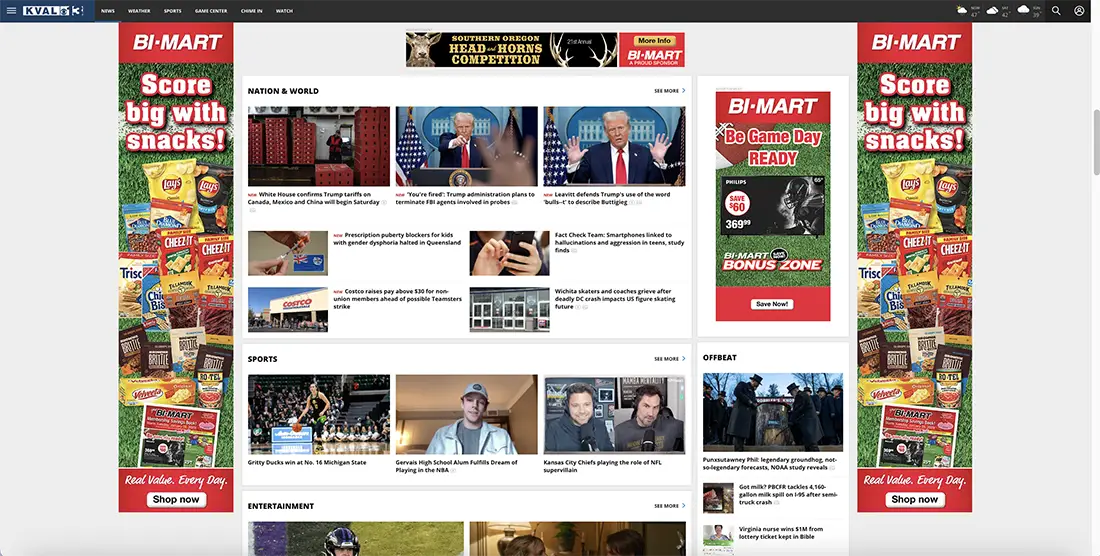The width and height of the screenshot is (1100, 556).
Task: Open the basketball game thumbnail
Action: pyautogui.click(x=318, y=414)
